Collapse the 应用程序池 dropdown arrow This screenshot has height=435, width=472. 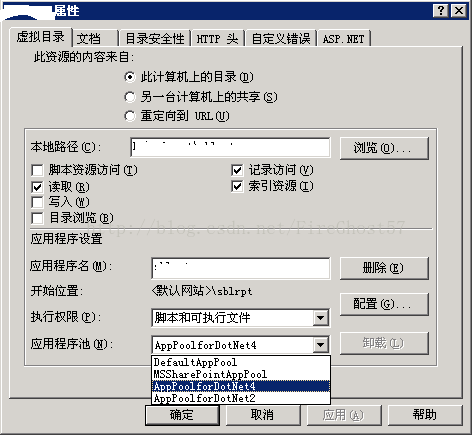[x=320, y=345]
